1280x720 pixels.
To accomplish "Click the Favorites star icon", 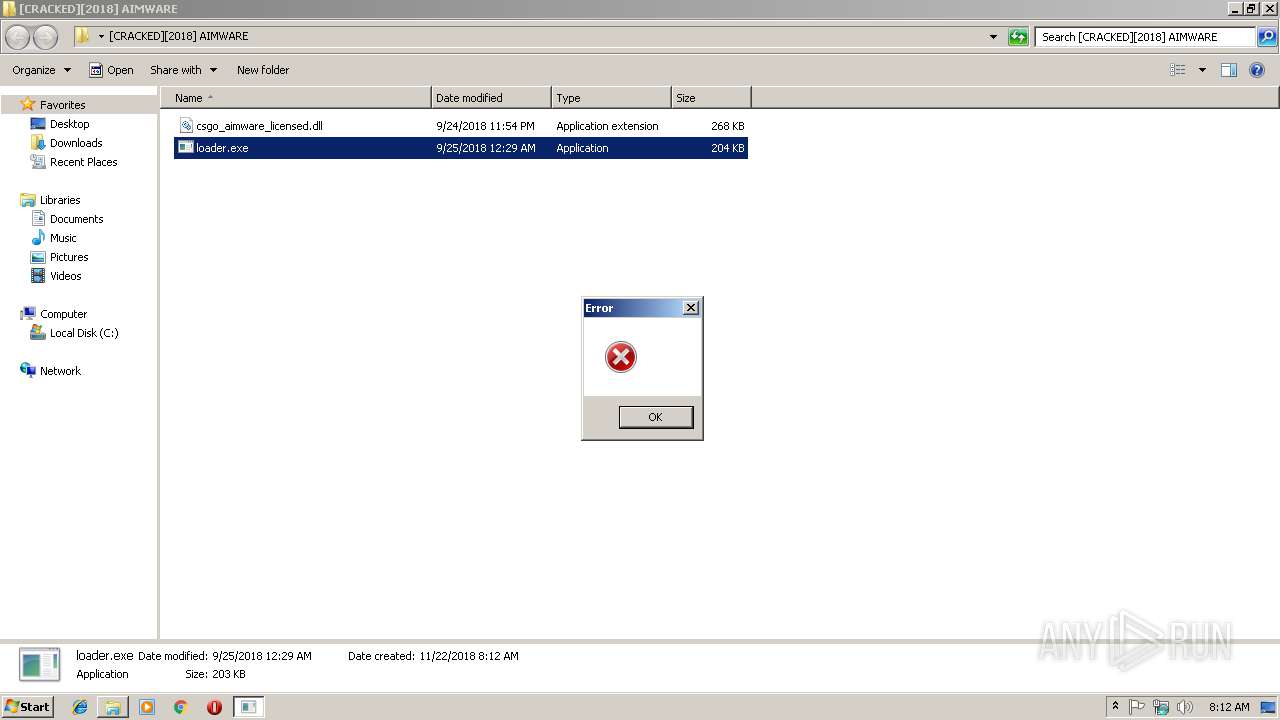I will coord(28,104).
